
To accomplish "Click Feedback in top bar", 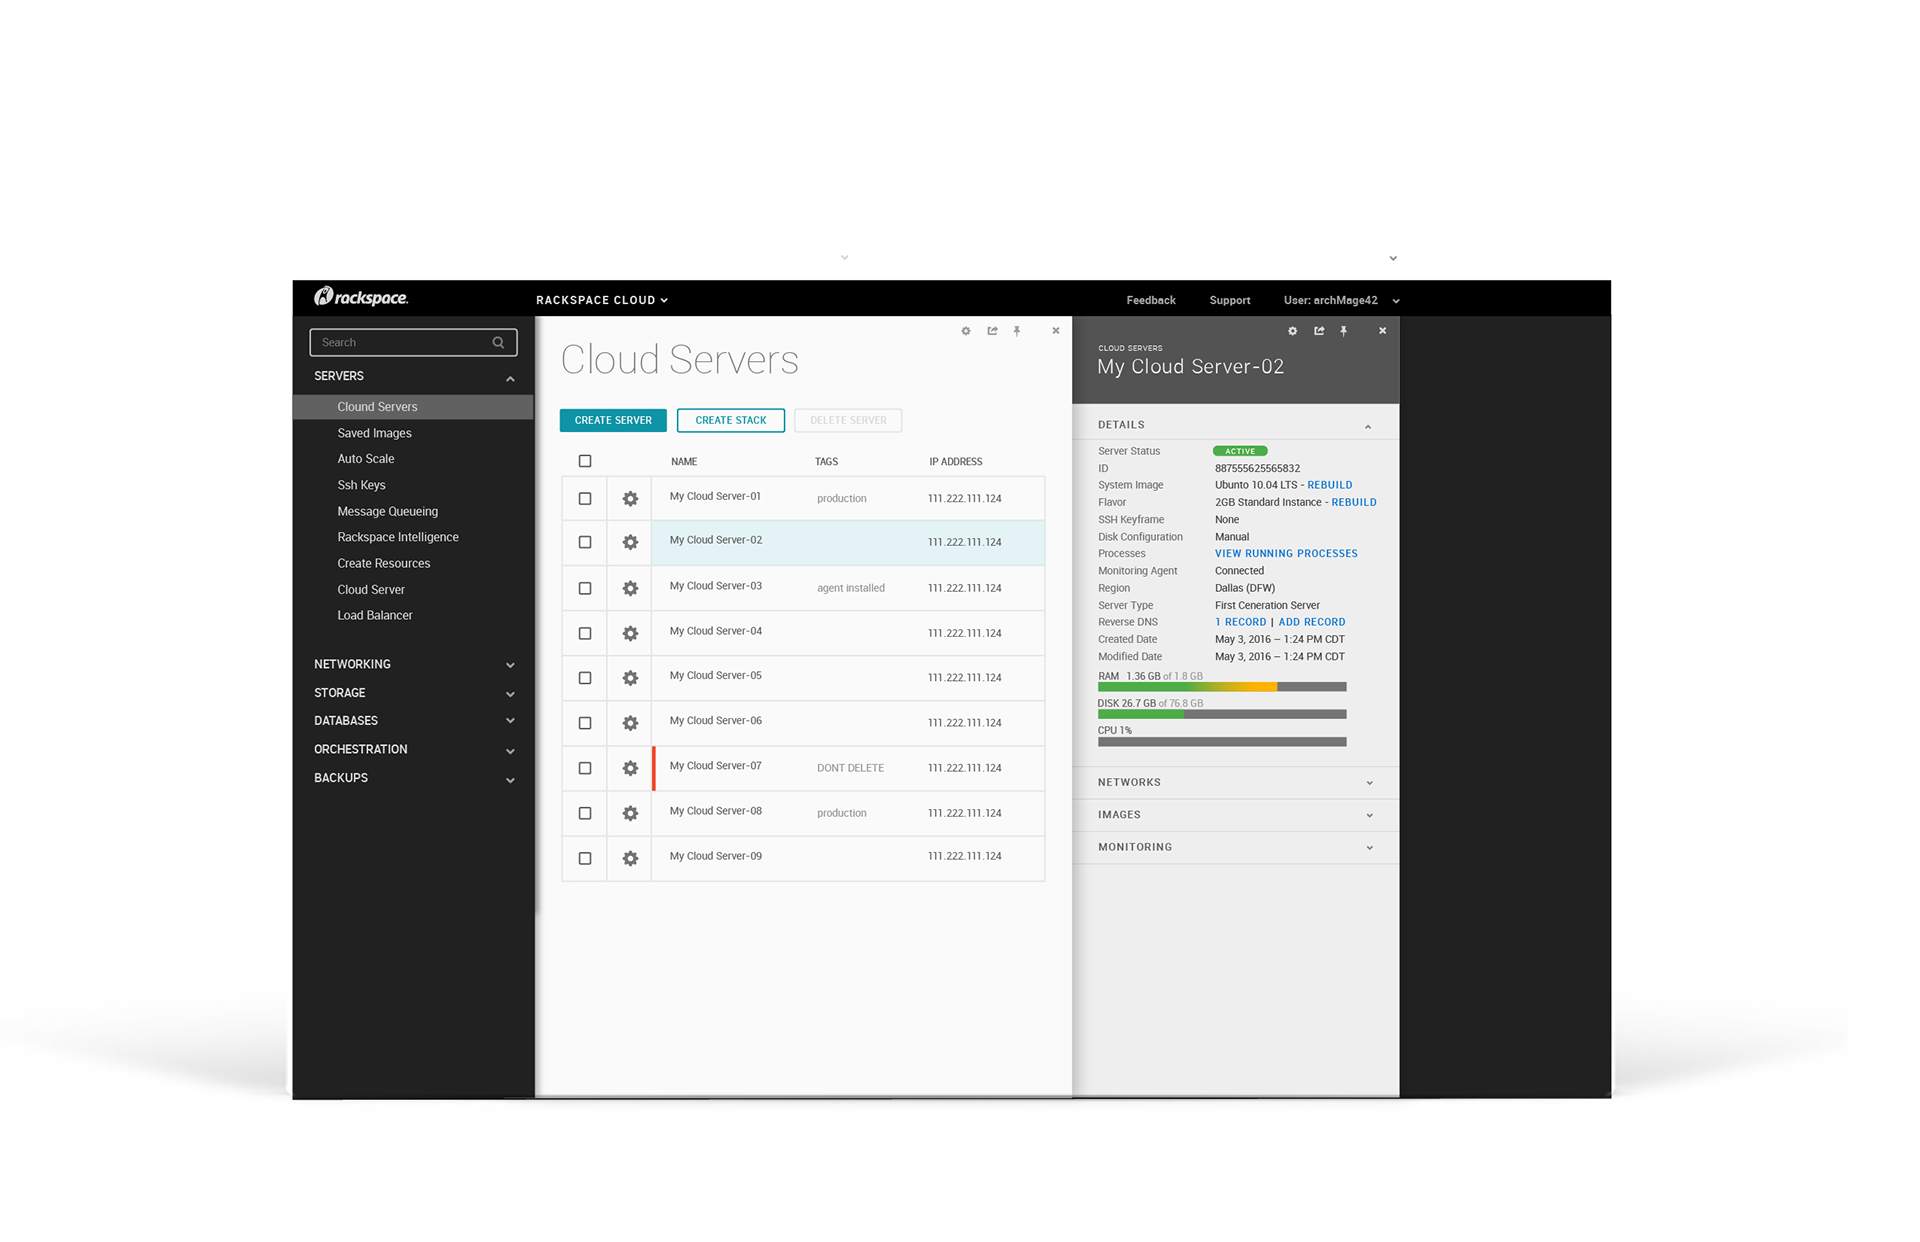I will click(1151, 300).
